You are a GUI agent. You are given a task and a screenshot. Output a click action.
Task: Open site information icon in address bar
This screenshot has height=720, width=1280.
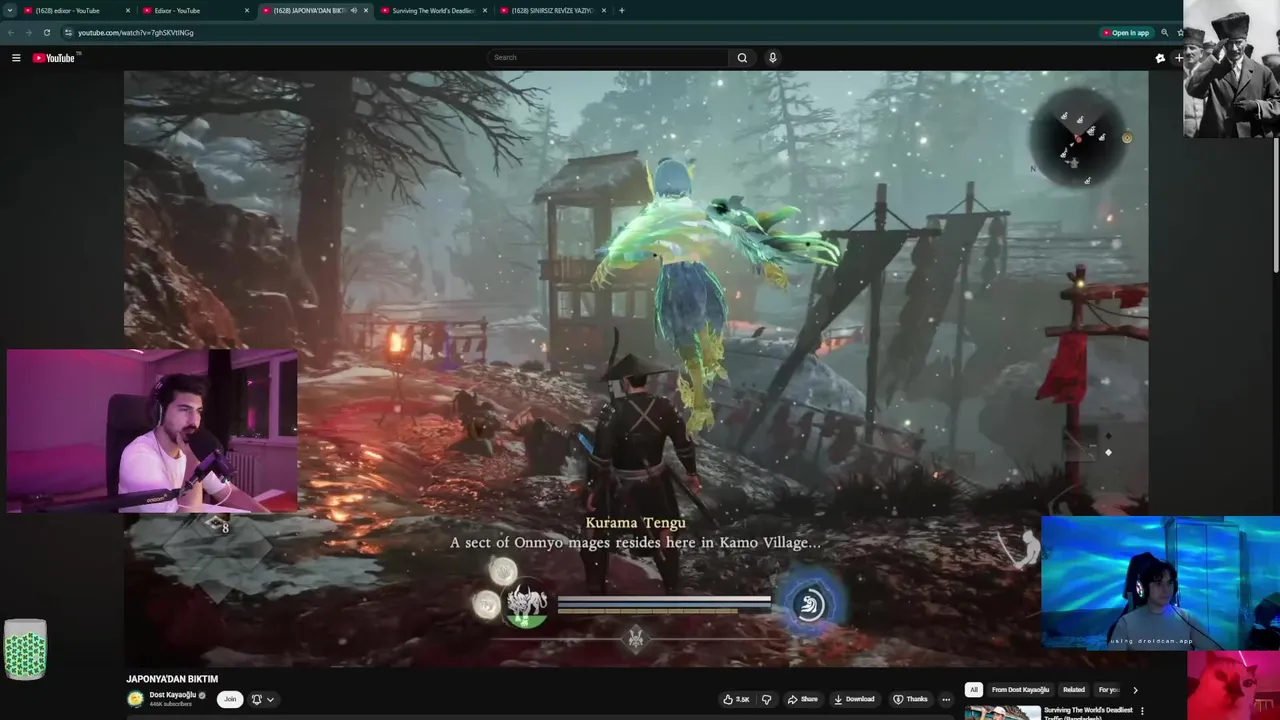click(x=68, y=33)
